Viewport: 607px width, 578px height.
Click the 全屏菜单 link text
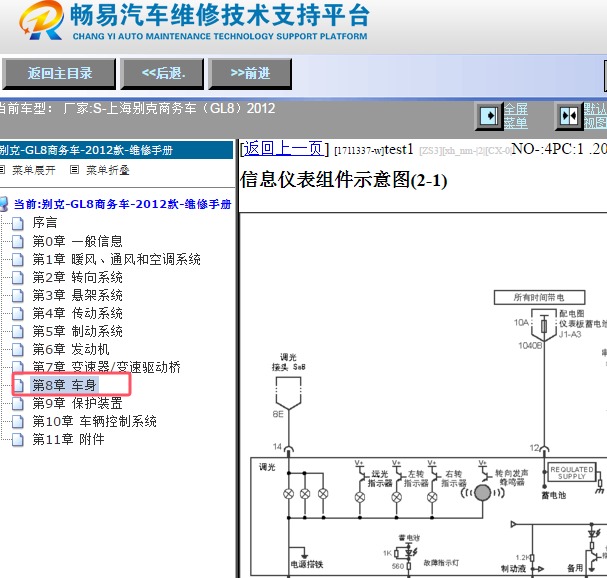tap(515, 115)
